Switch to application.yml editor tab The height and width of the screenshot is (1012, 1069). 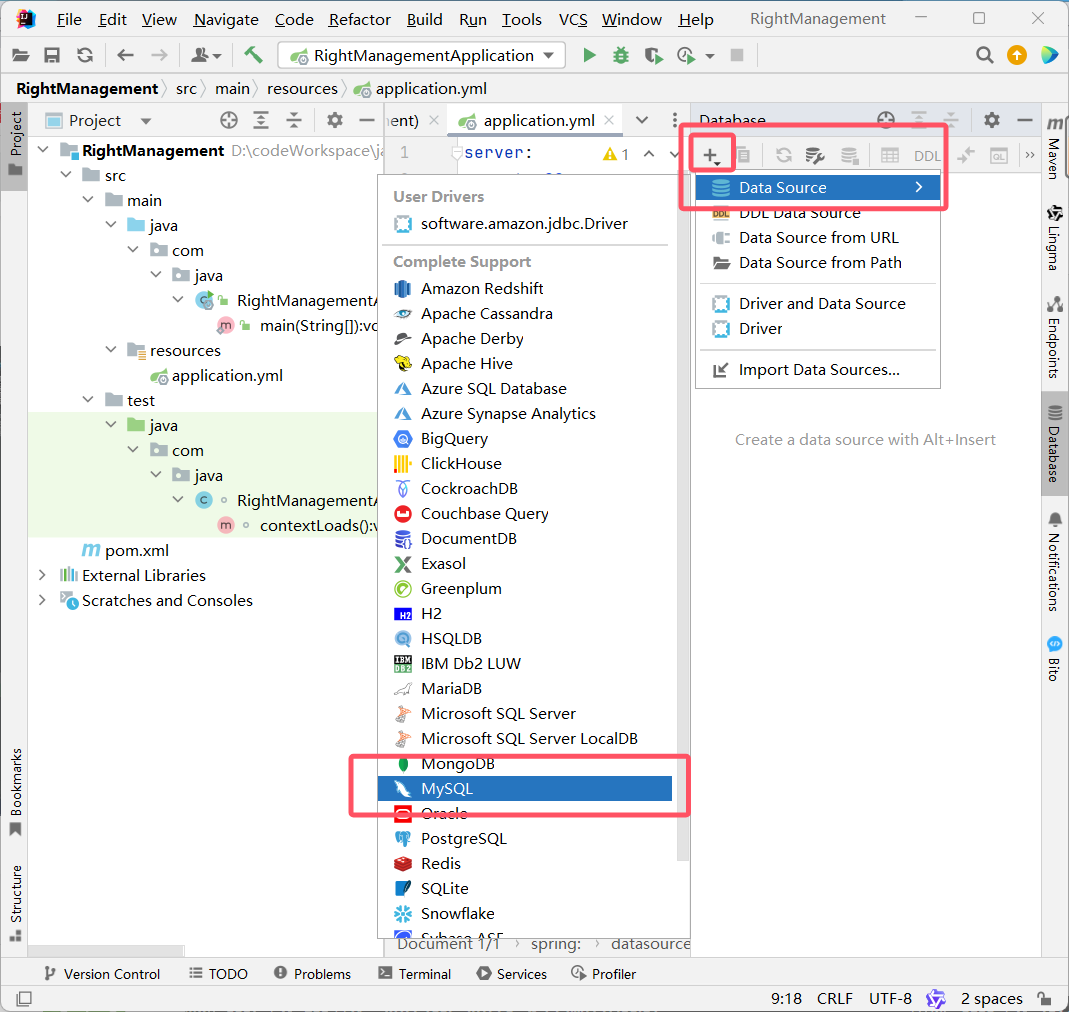[537, 121]
